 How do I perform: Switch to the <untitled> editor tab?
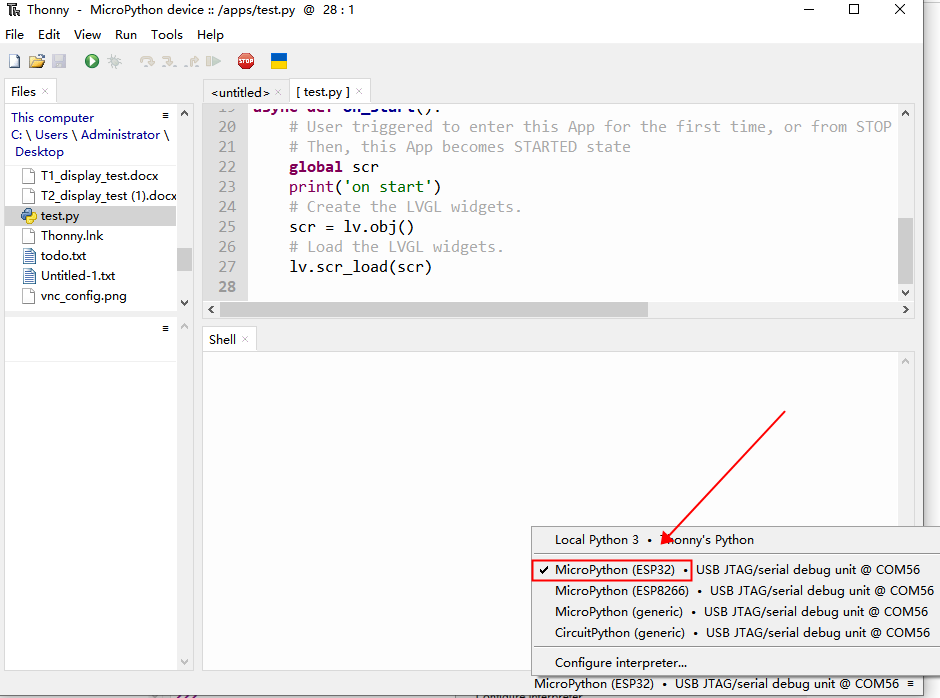coord(240,92)
